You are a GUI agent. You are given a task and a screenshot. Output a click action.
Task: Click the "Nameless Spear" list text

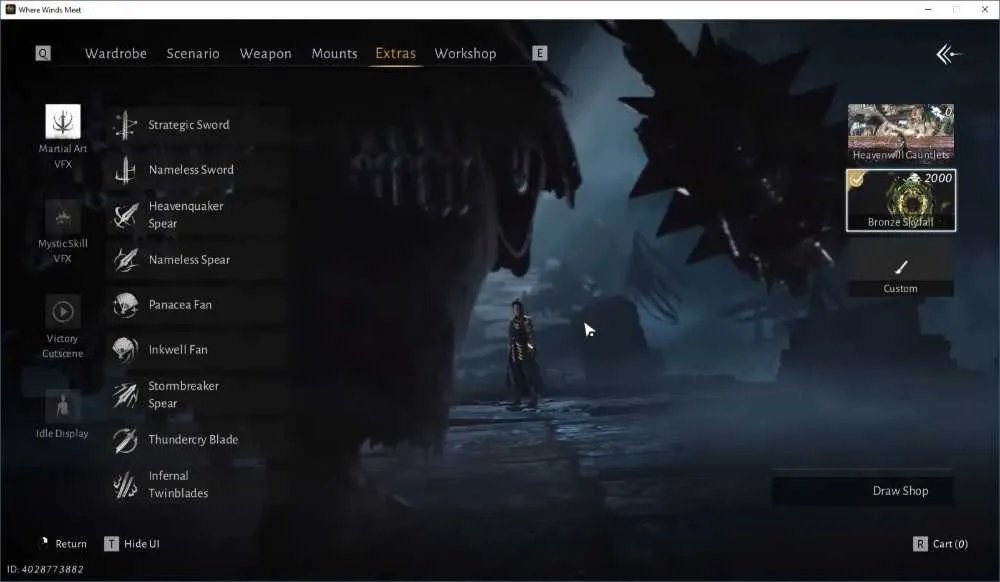[189, 260]
